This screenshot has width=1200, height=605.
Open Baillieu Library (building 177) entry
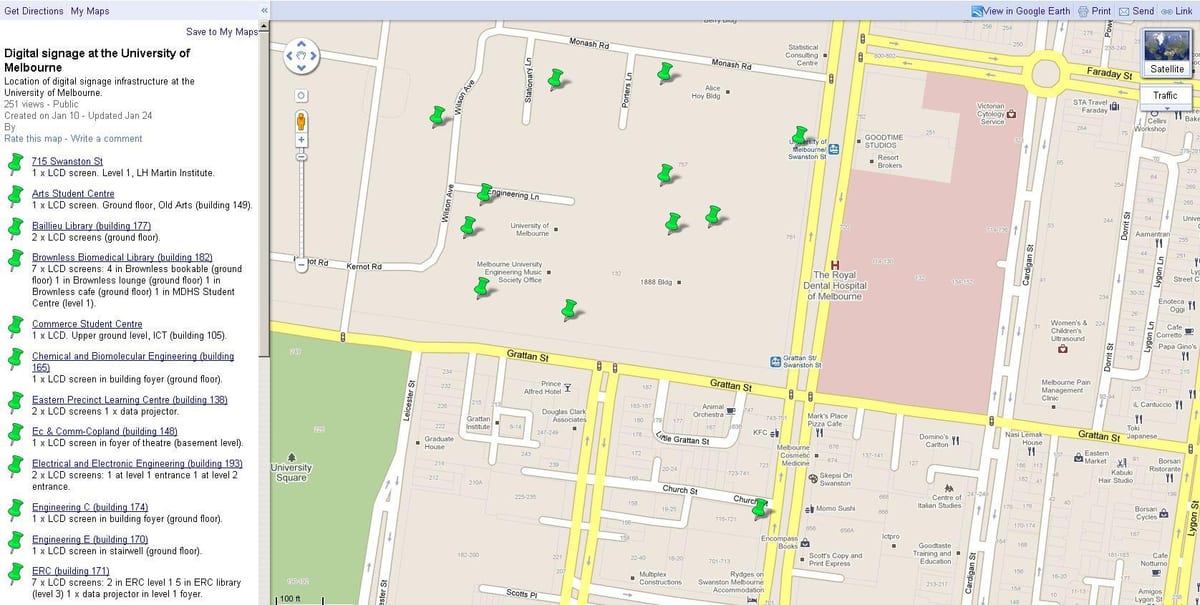click(91, 226)
